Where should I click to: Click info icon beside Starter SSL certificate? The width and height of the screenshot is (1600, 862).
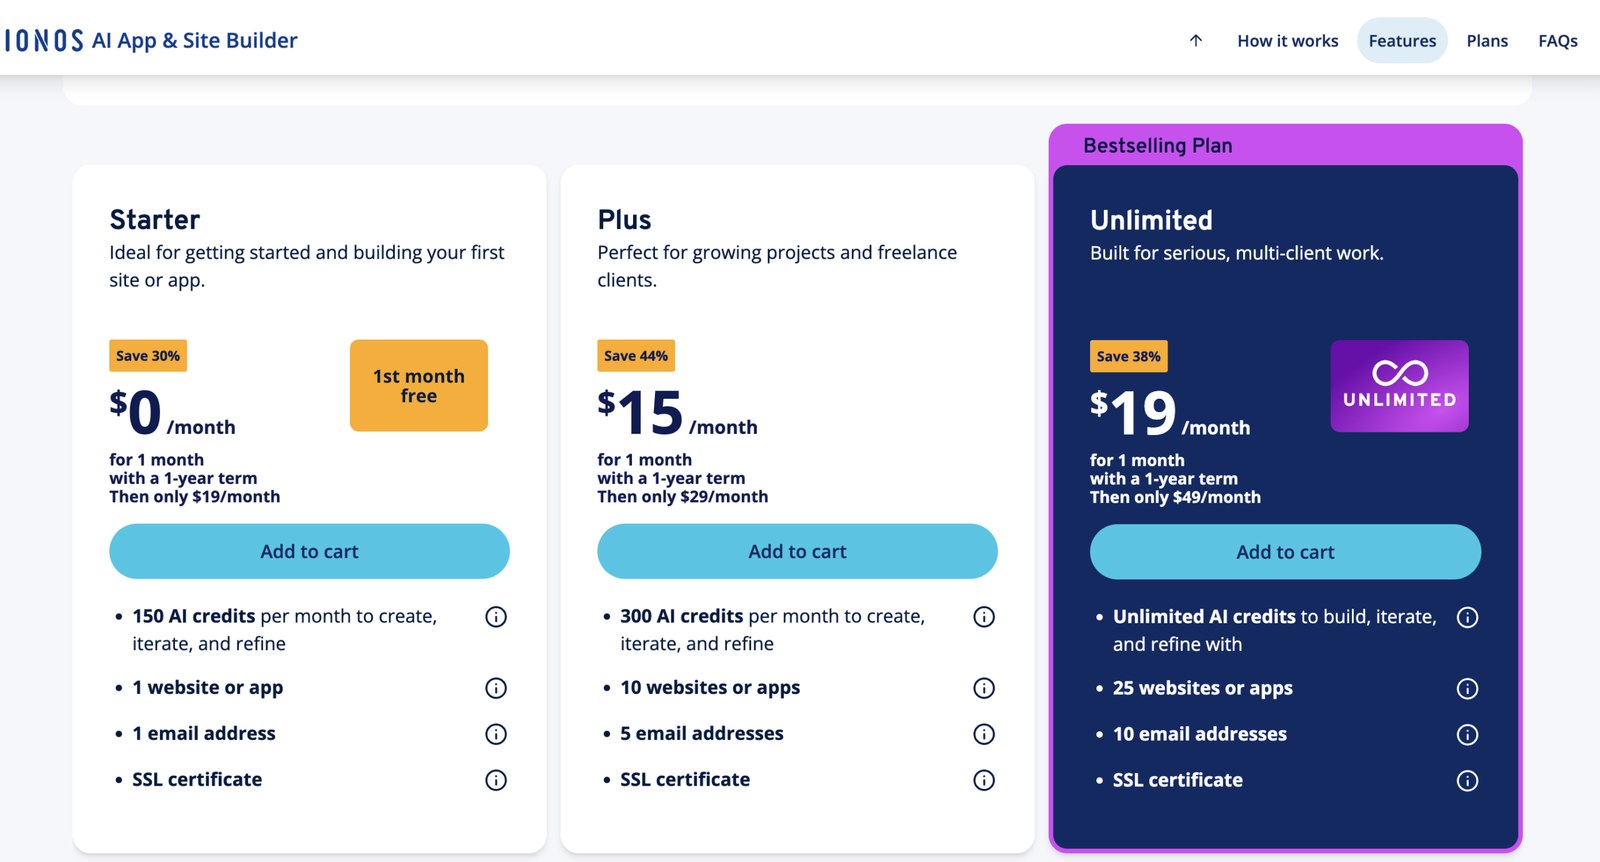496,780
